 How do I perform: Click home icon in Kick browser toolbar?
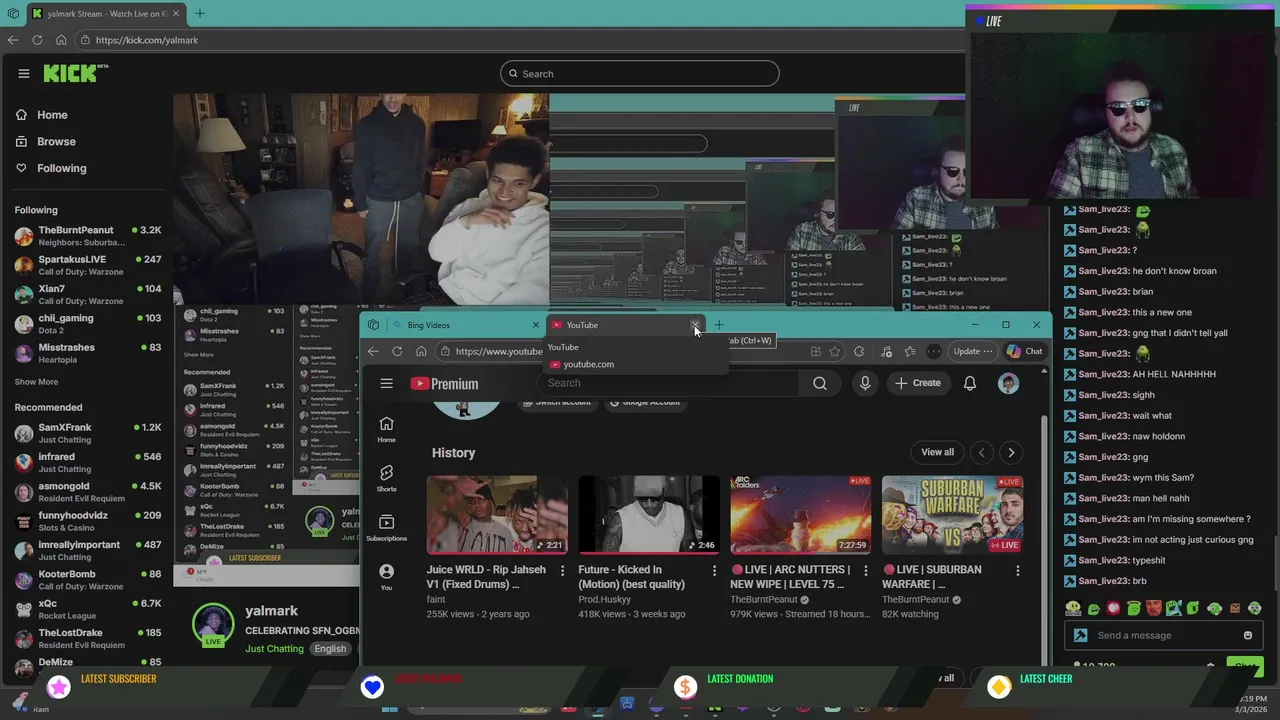coord(61,40)
